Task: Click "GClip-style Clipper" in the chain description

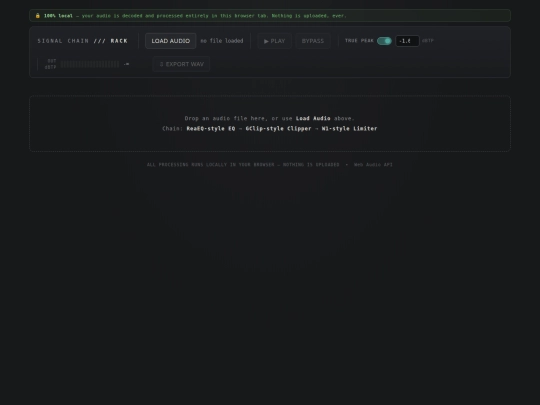Action: click(x=278, y=128)
